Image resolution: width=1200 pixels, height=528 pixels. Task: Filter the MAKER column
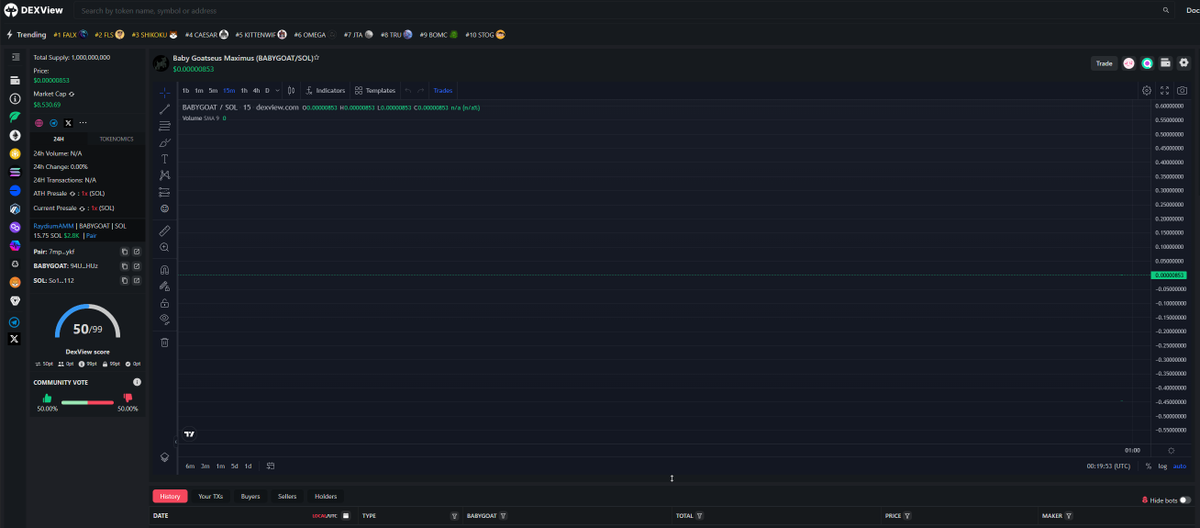point(1069,516)
